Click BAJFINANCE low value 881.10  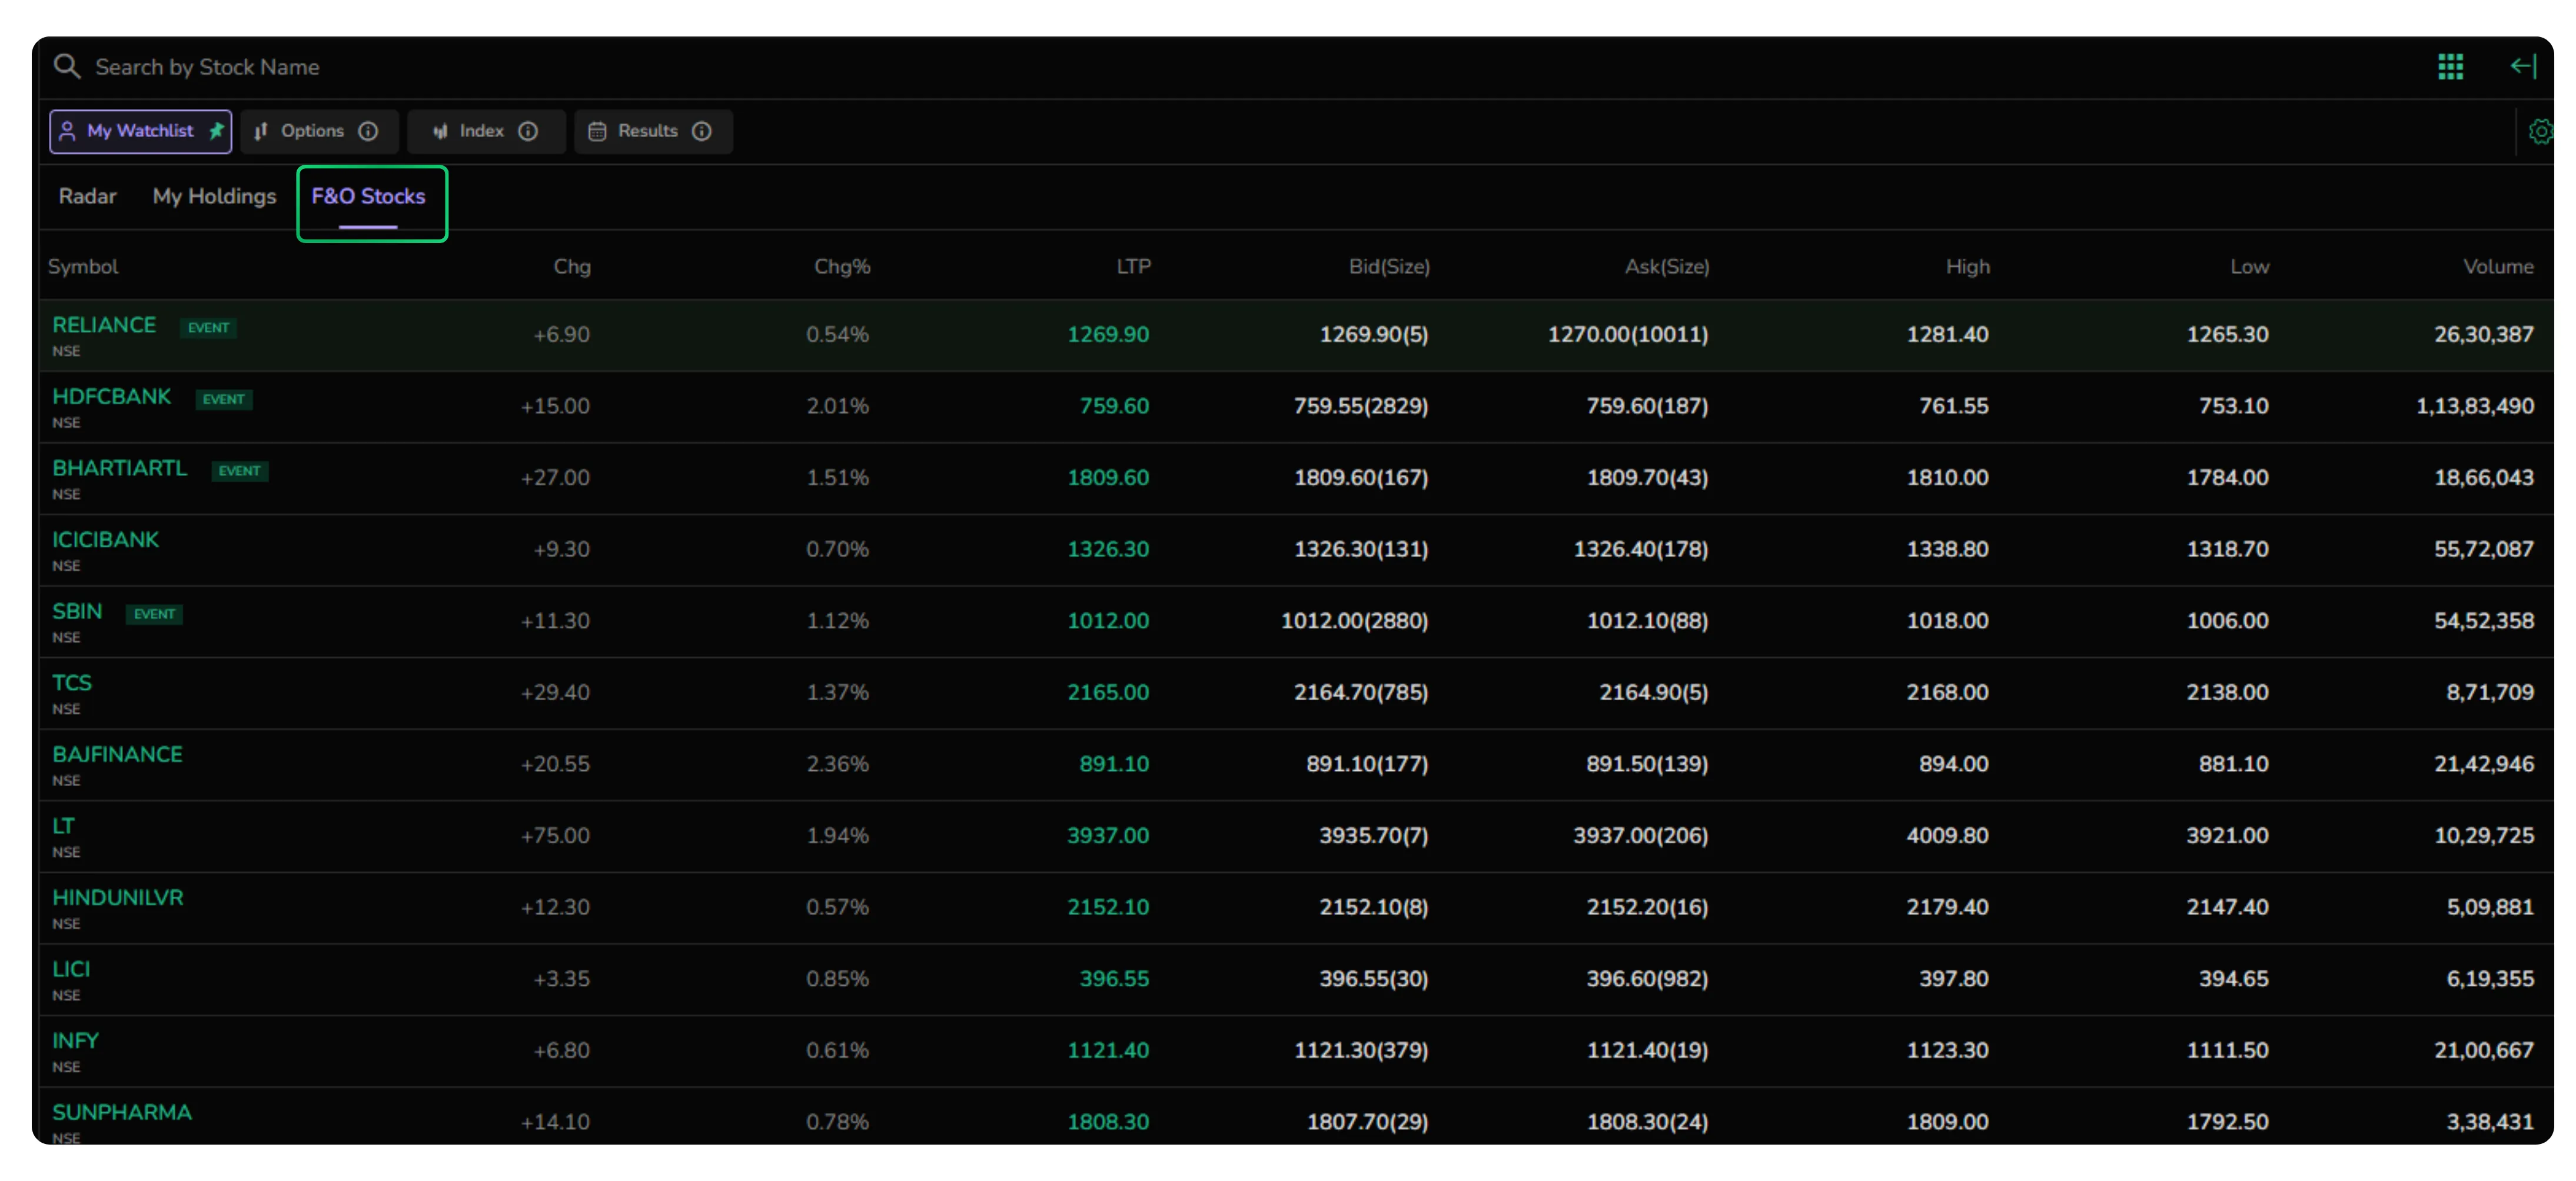pyautogui.click(x=2233, y=764)
